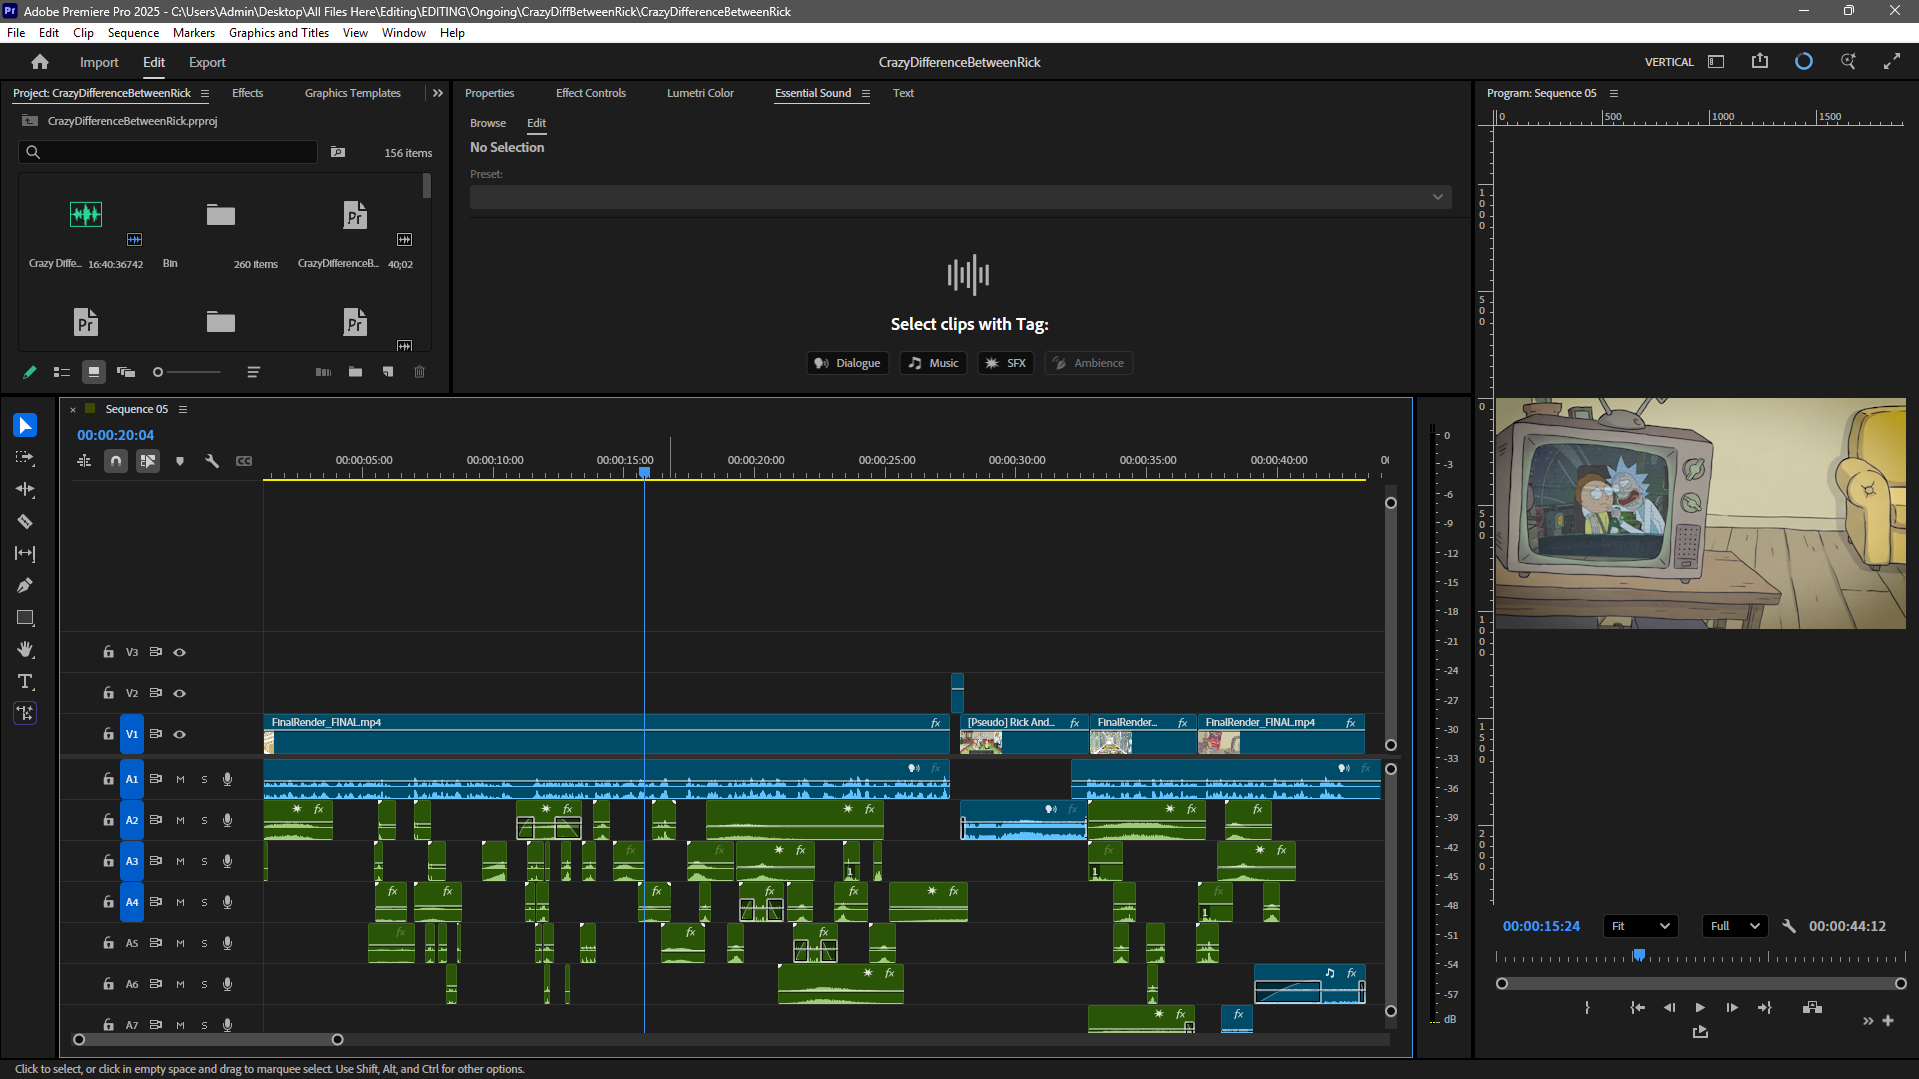Open the Preset dropdown in Essential Sound

(x=960, y=197)
